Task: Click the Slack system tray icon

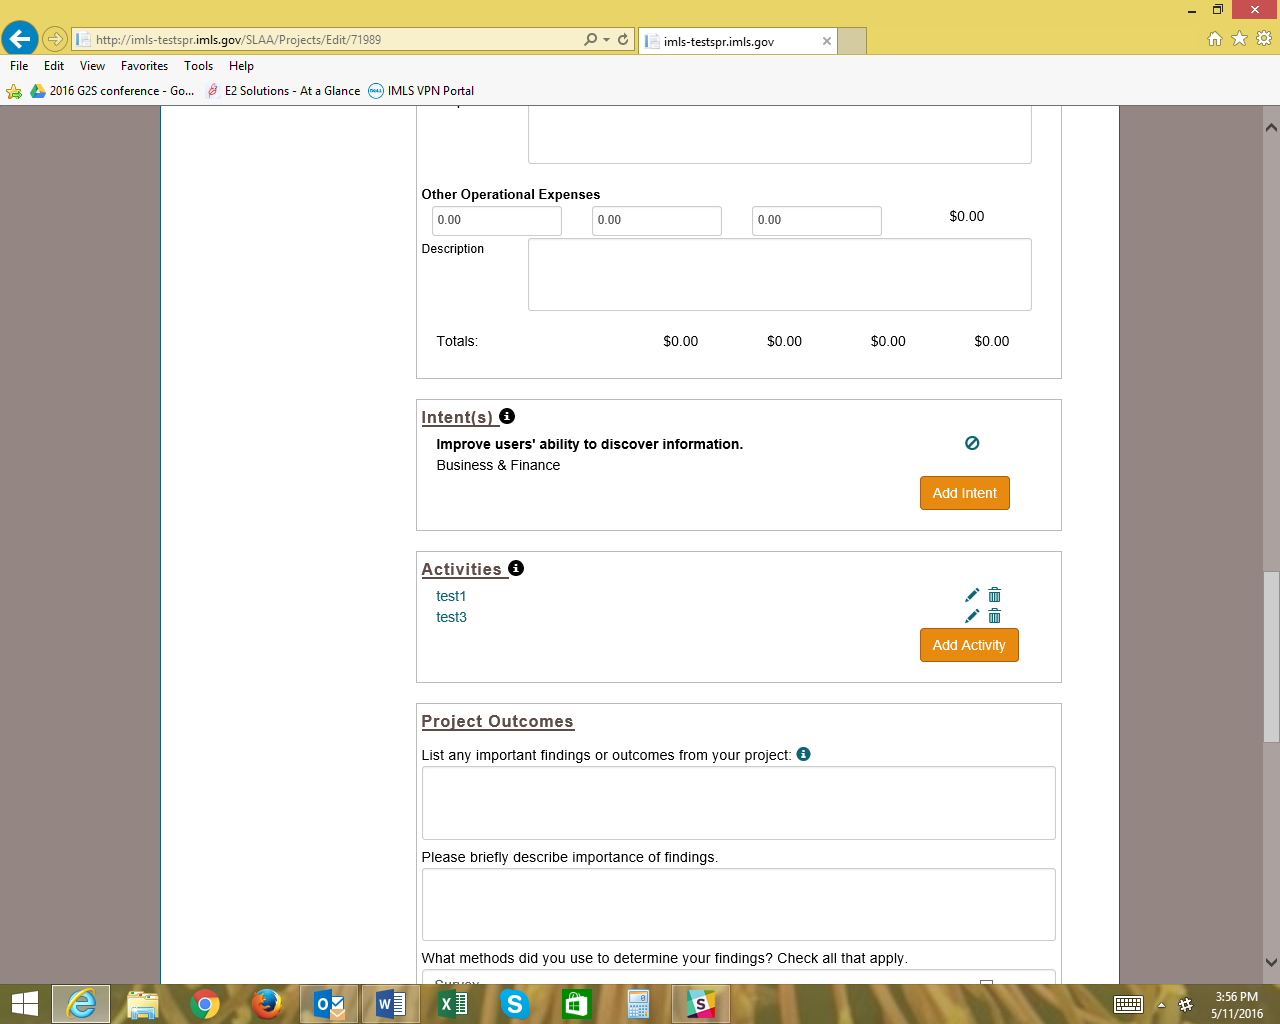Action: (1186, 1005)
